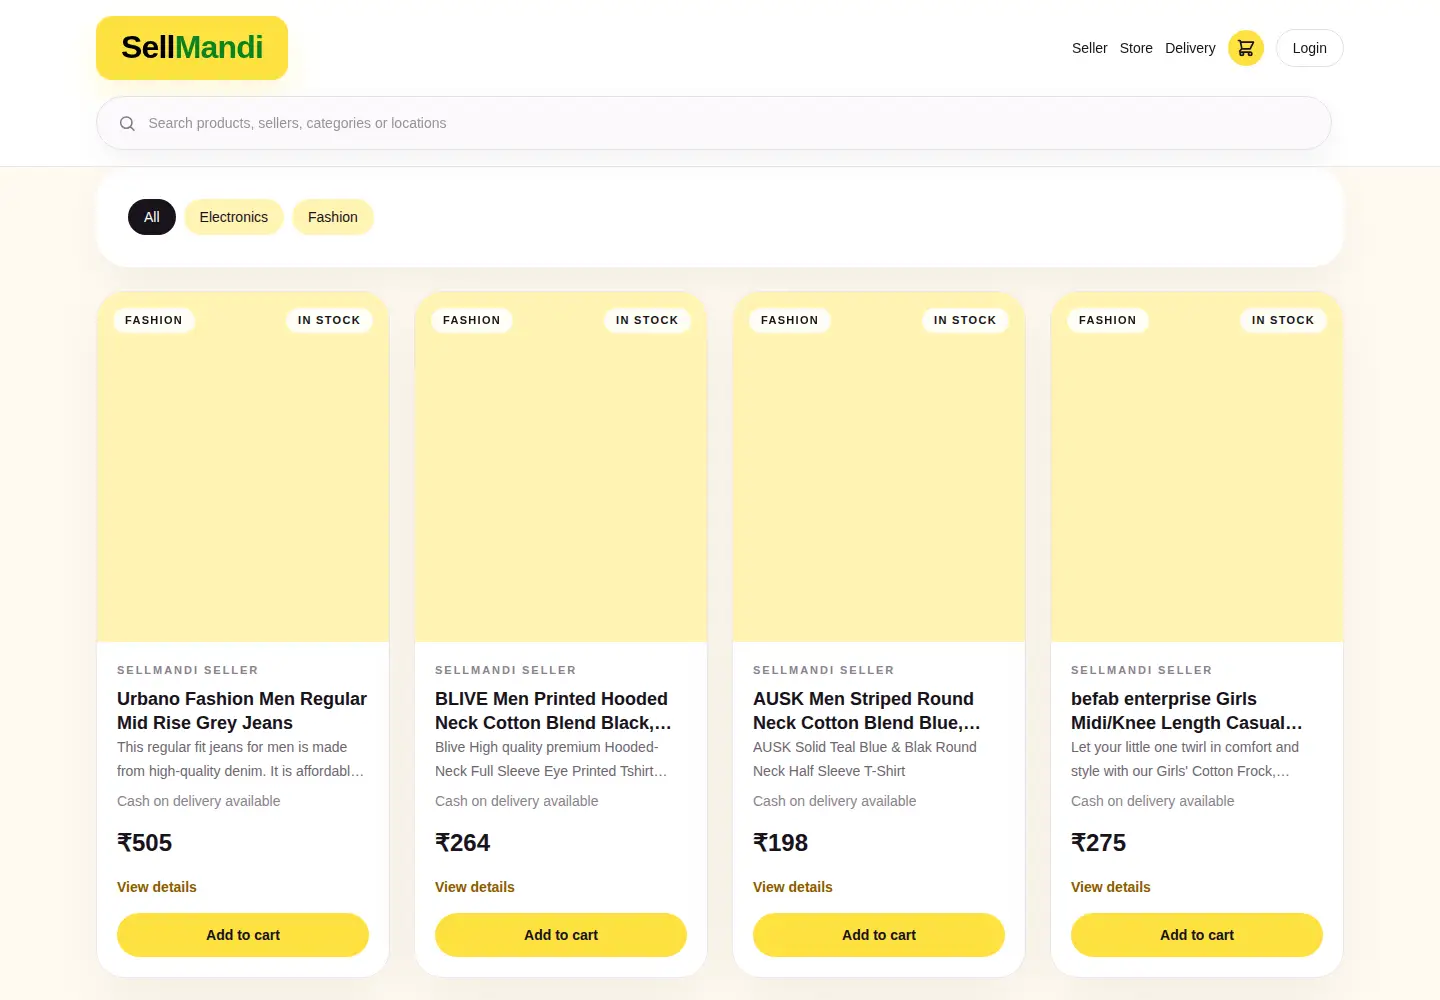Click 'Cash on delivery available' under AUSK t-shirt
1440x1000 pixels.
point(835,801)
